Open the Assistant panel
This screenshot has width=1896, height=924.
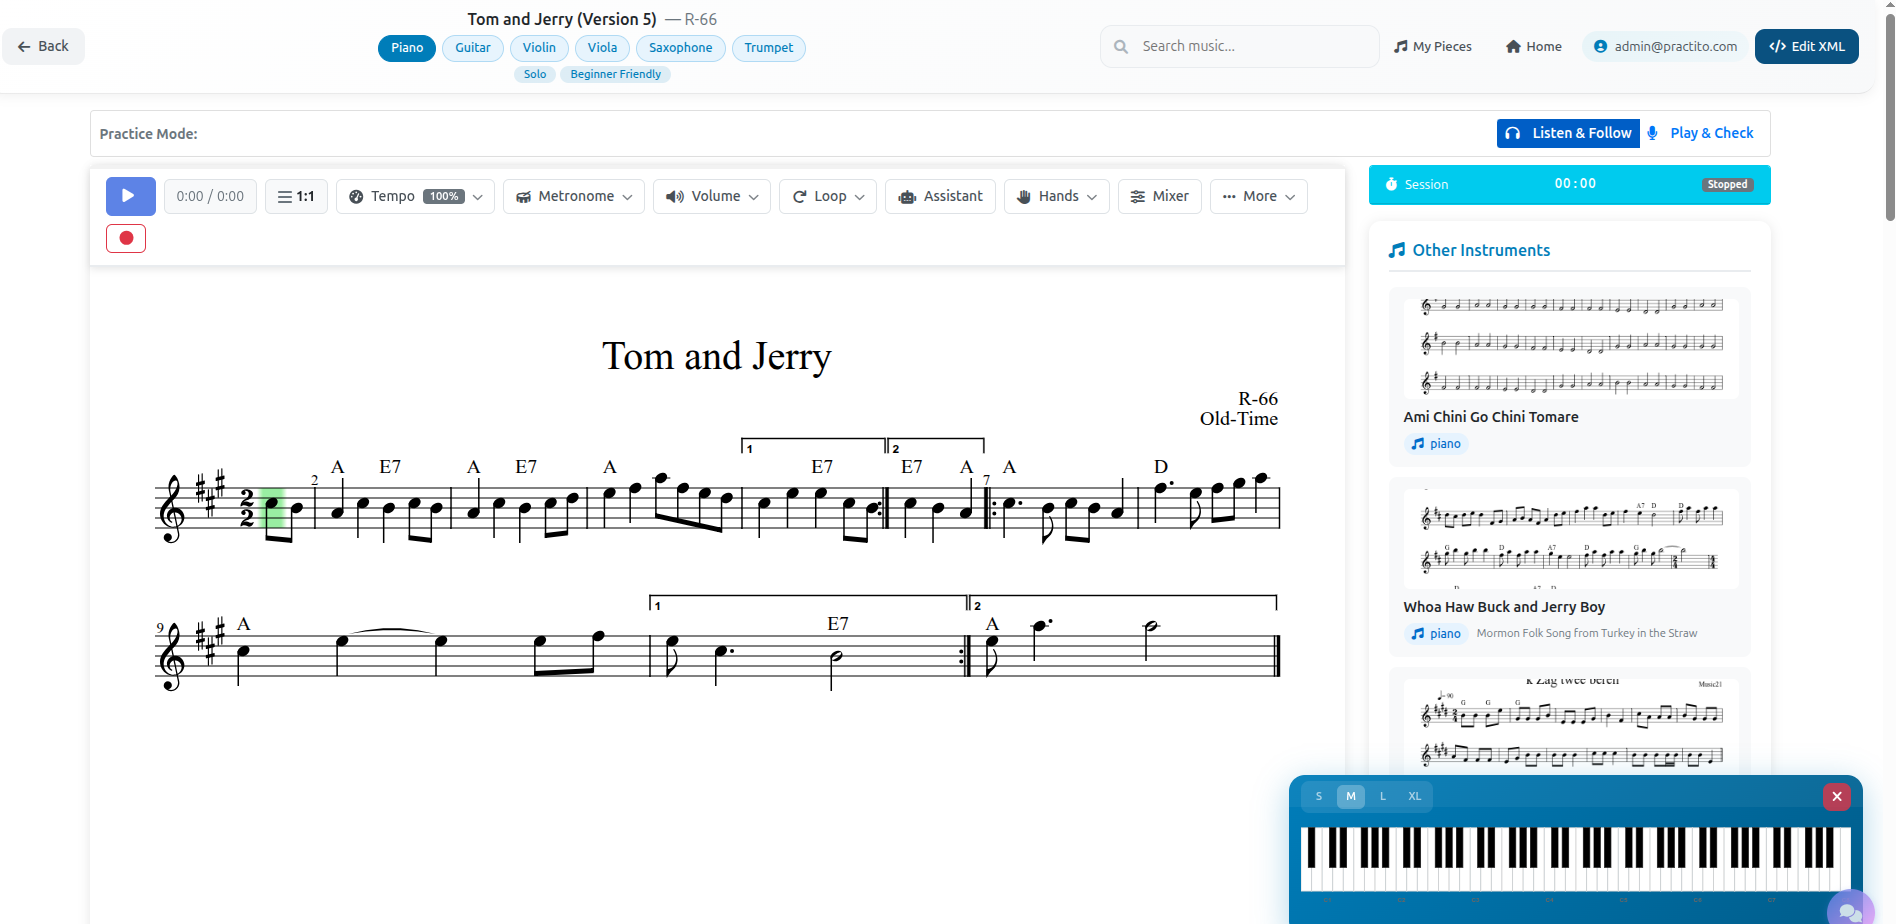[939, 196]
